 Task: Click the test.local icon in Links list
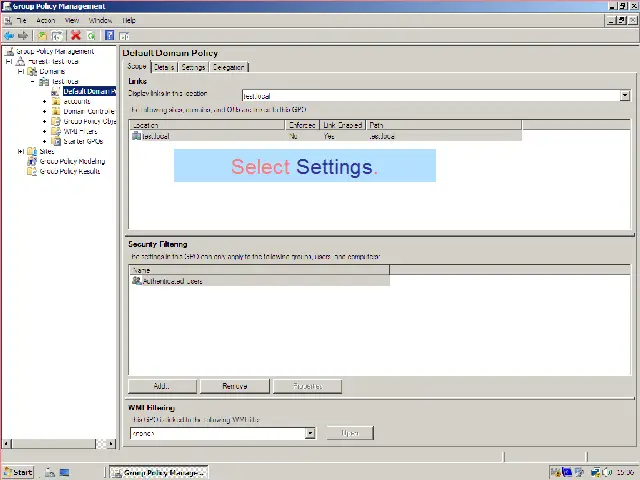pyautogui.click(x=136, y=136)
